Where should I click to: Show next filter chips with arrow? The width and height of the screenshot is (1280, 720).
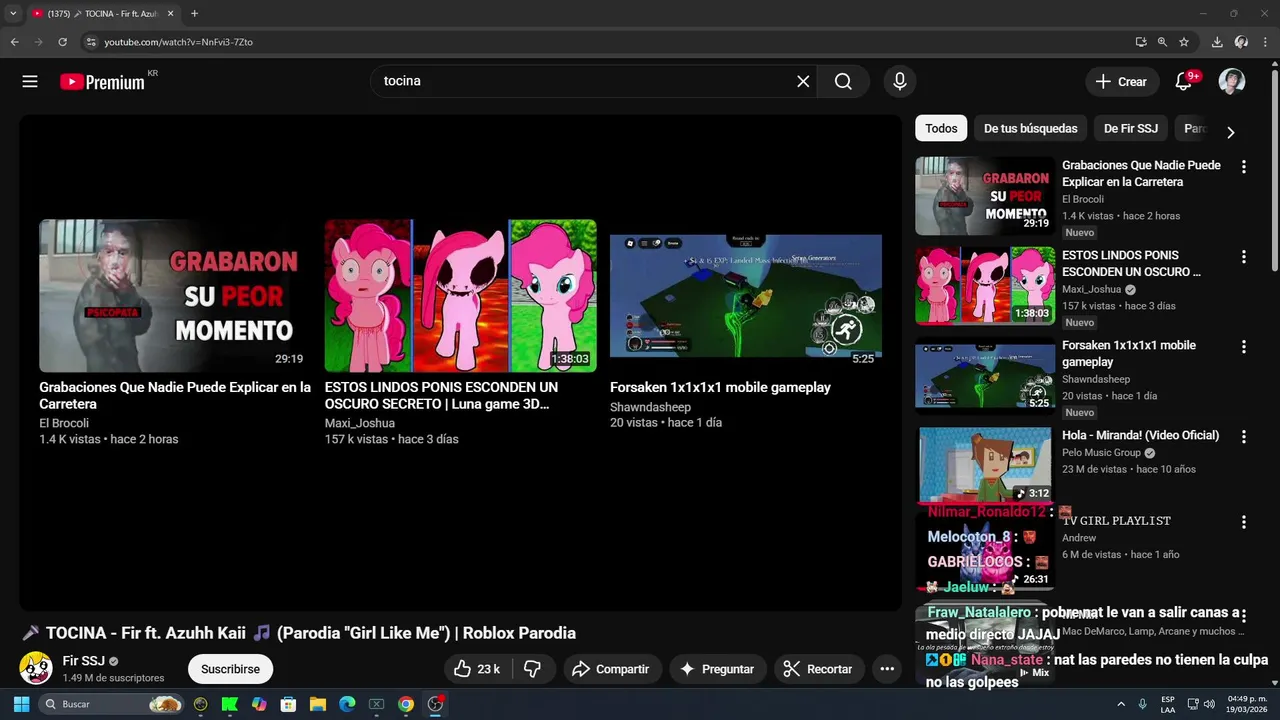(1231, 132)
